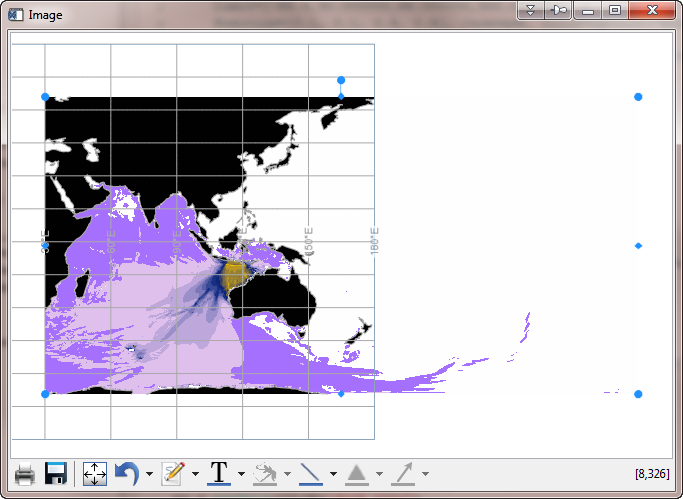The height and width of the screenshot is (499, 683).
Task: Click the 90°E longitude label
Action: [176, 242]
